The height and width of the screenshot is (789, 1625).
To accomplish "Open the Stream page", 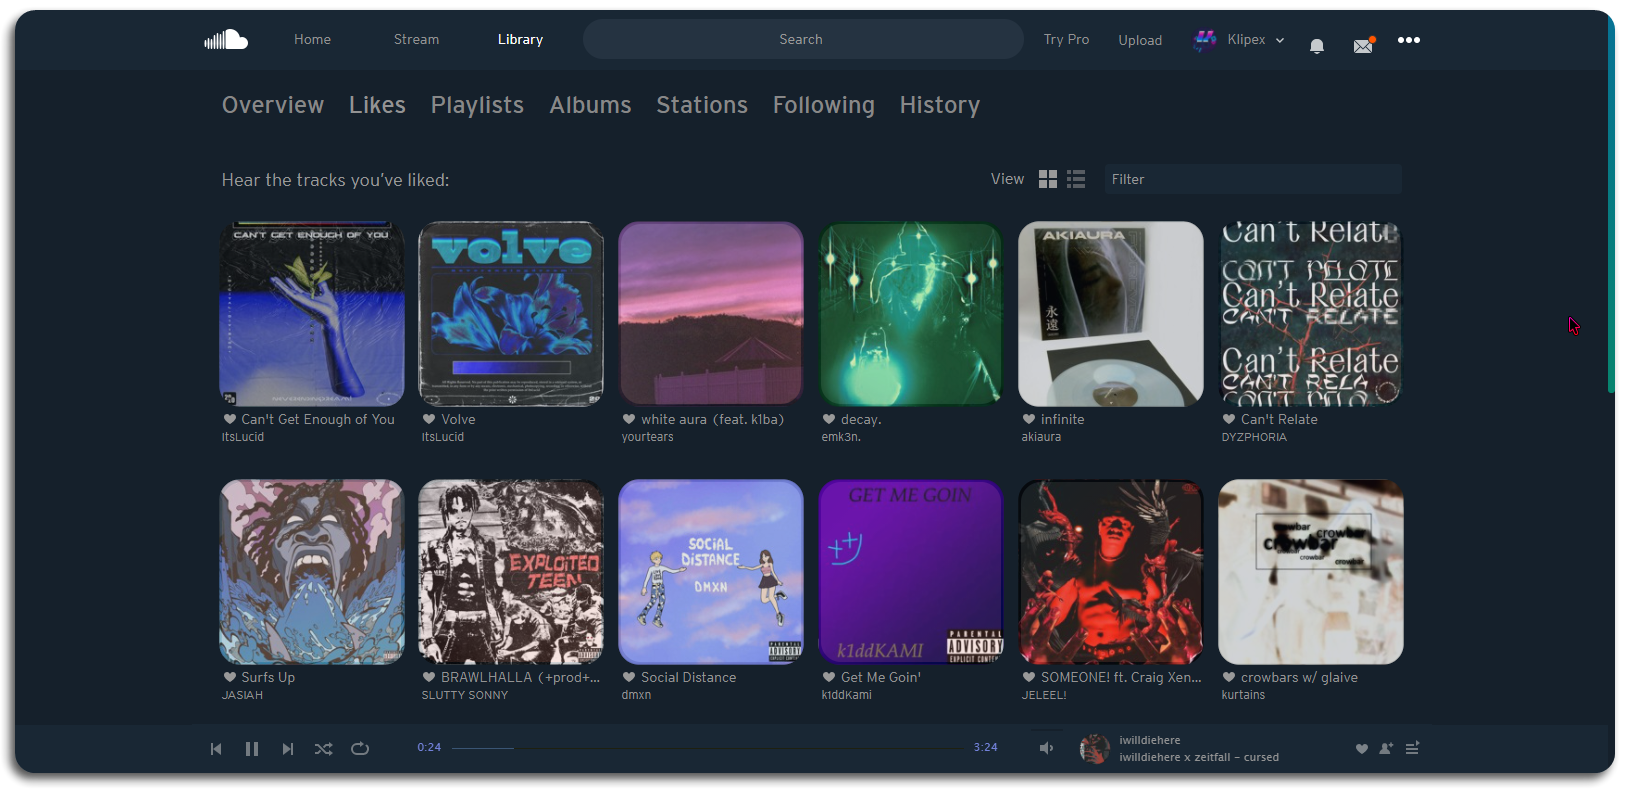I will tap(416, 39).
